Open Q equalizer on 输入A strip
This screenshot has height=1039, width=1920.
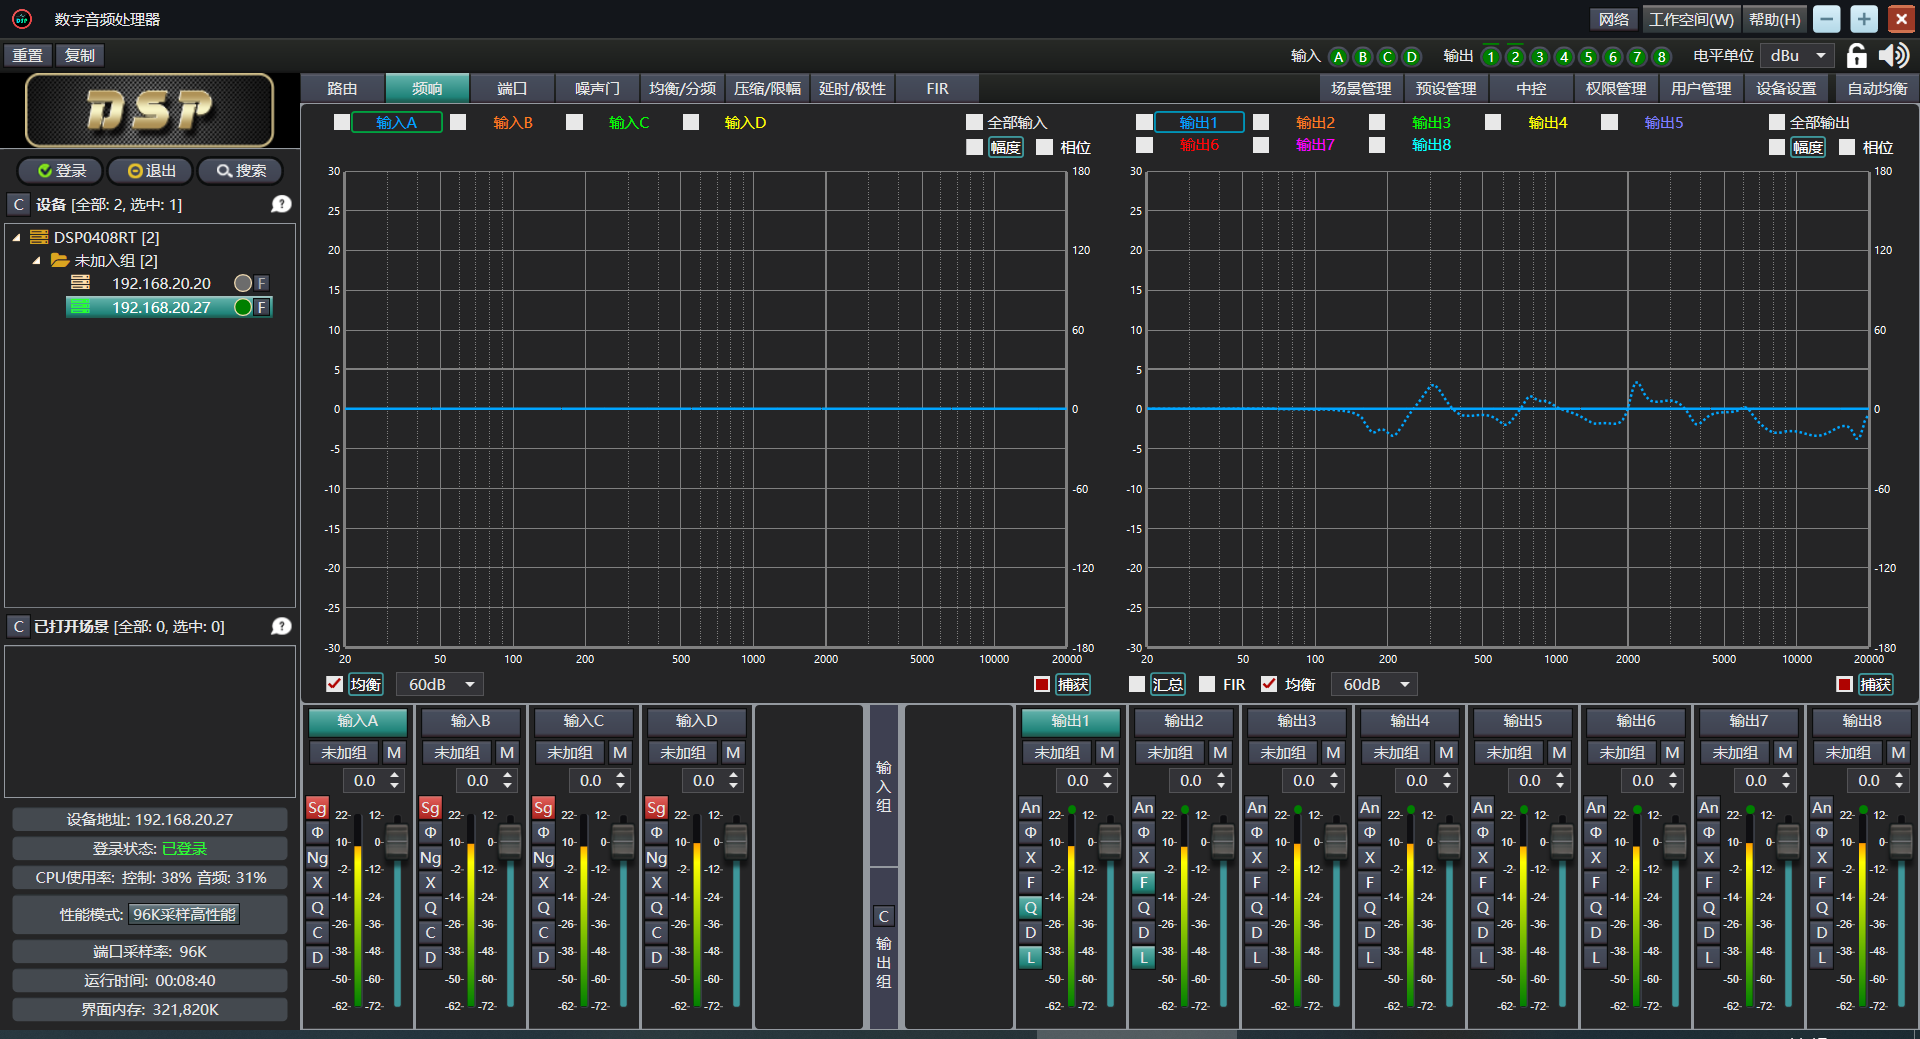pos(317,908)
